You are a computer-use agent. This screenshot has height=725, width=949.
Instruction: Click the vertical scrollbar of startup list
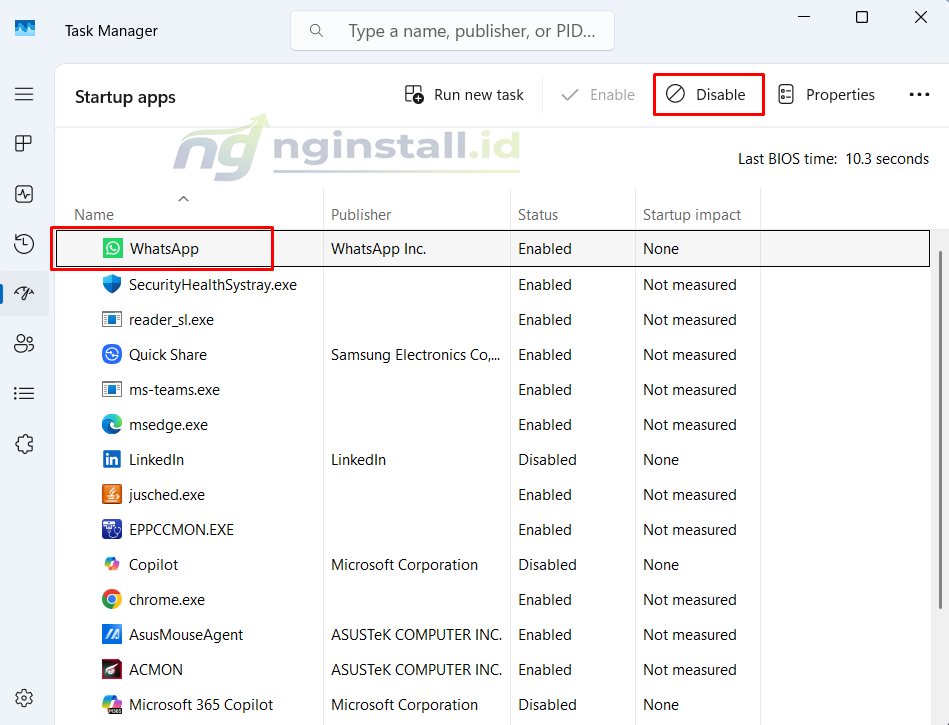940,430
